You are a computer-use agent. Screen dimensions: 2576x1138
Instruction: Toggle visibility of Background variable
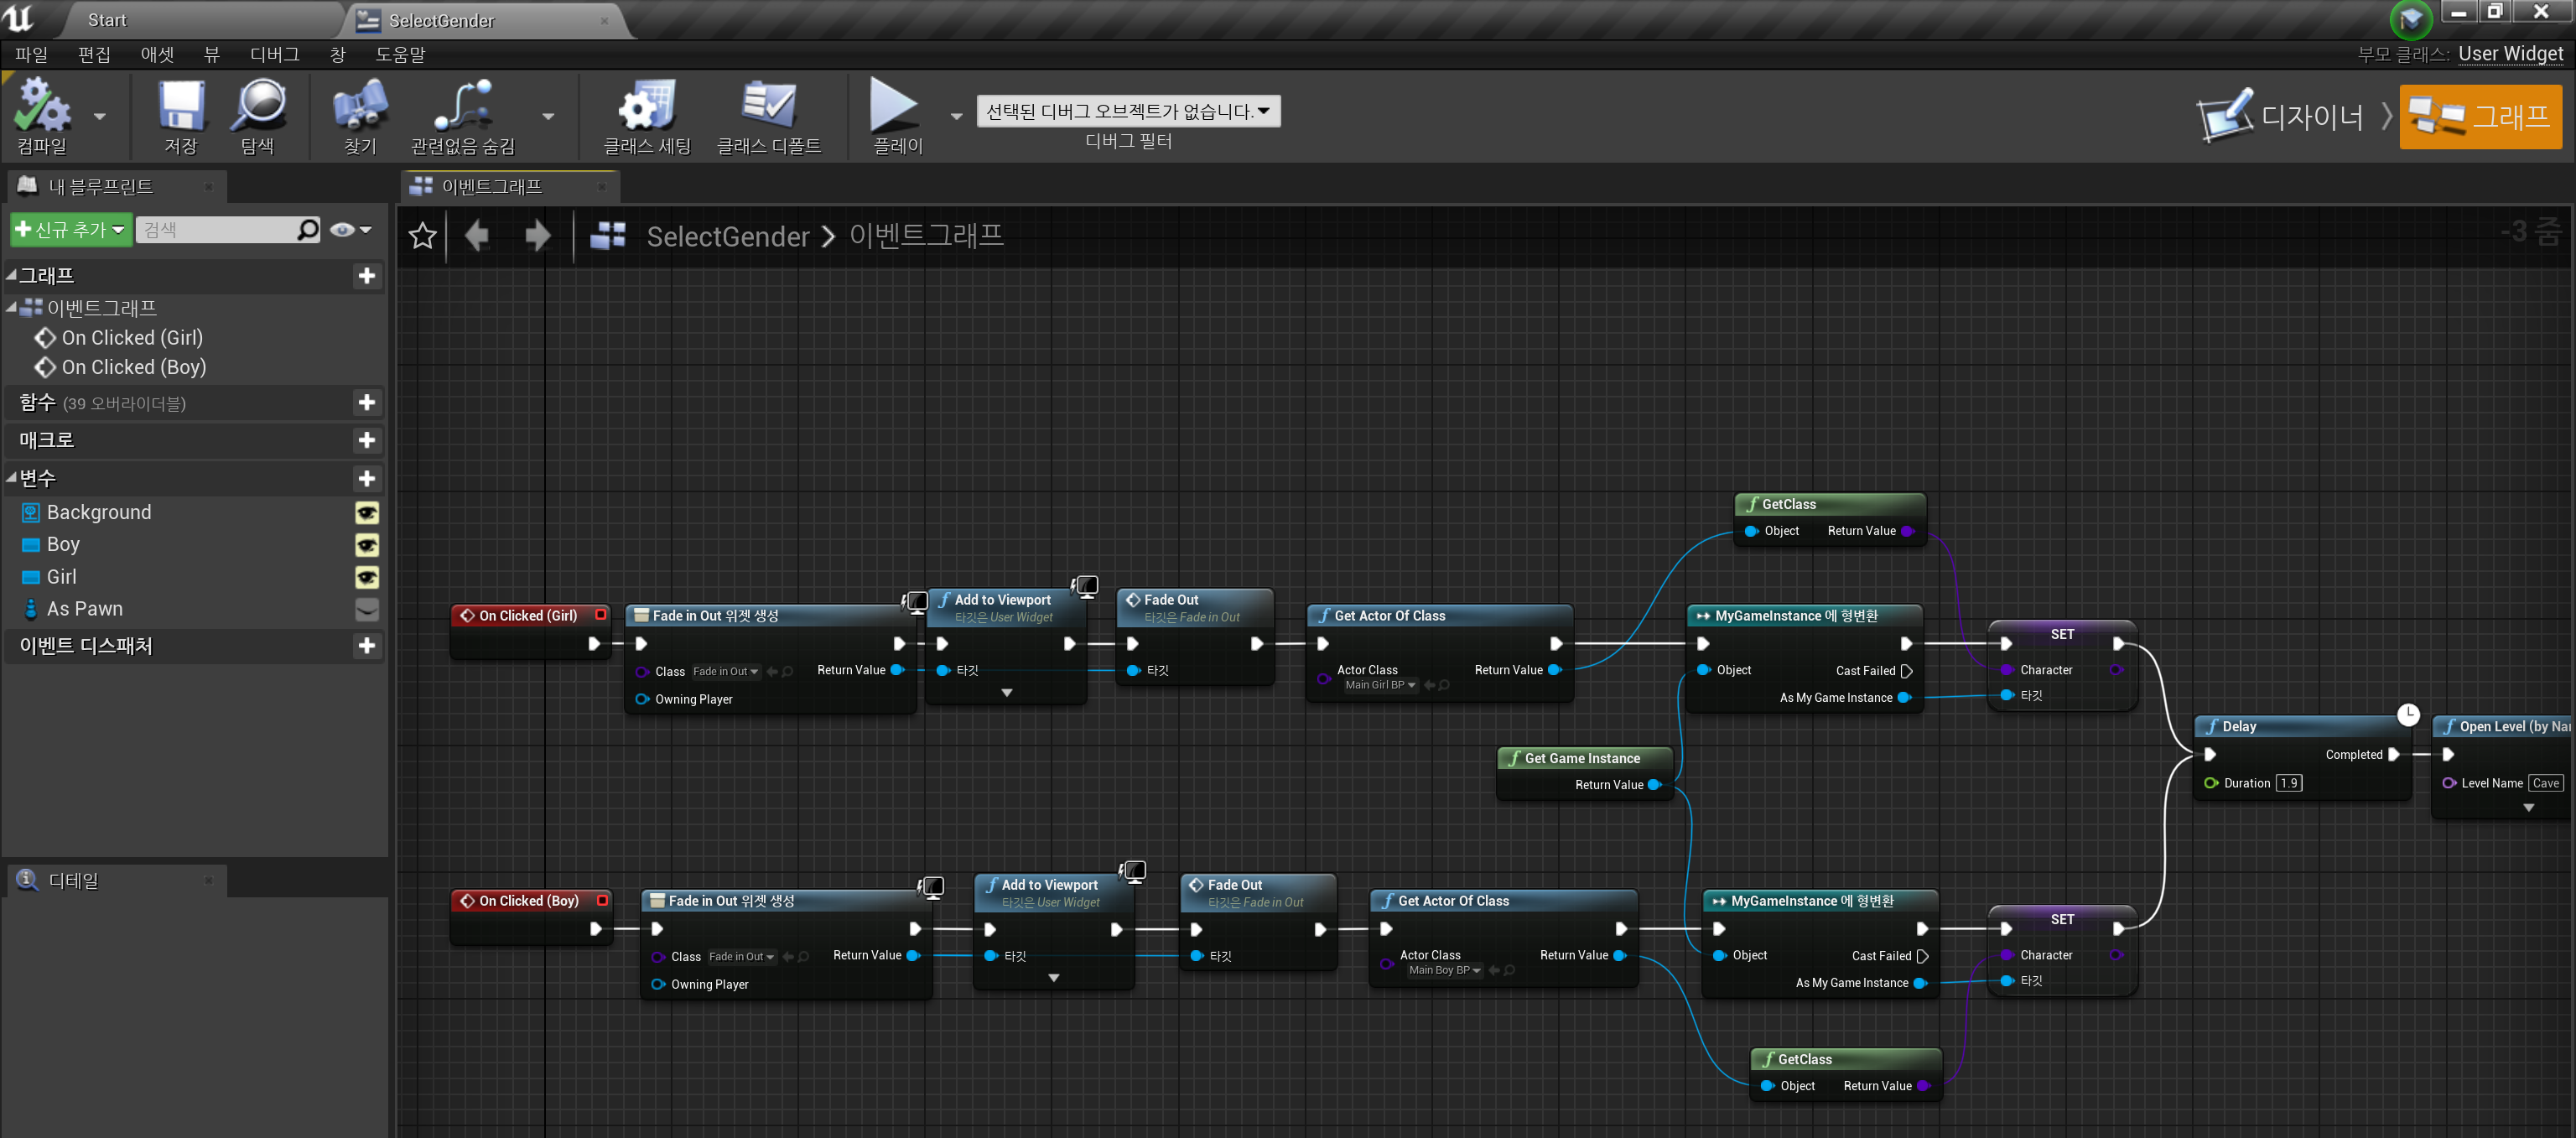click(x=367, y=512)
